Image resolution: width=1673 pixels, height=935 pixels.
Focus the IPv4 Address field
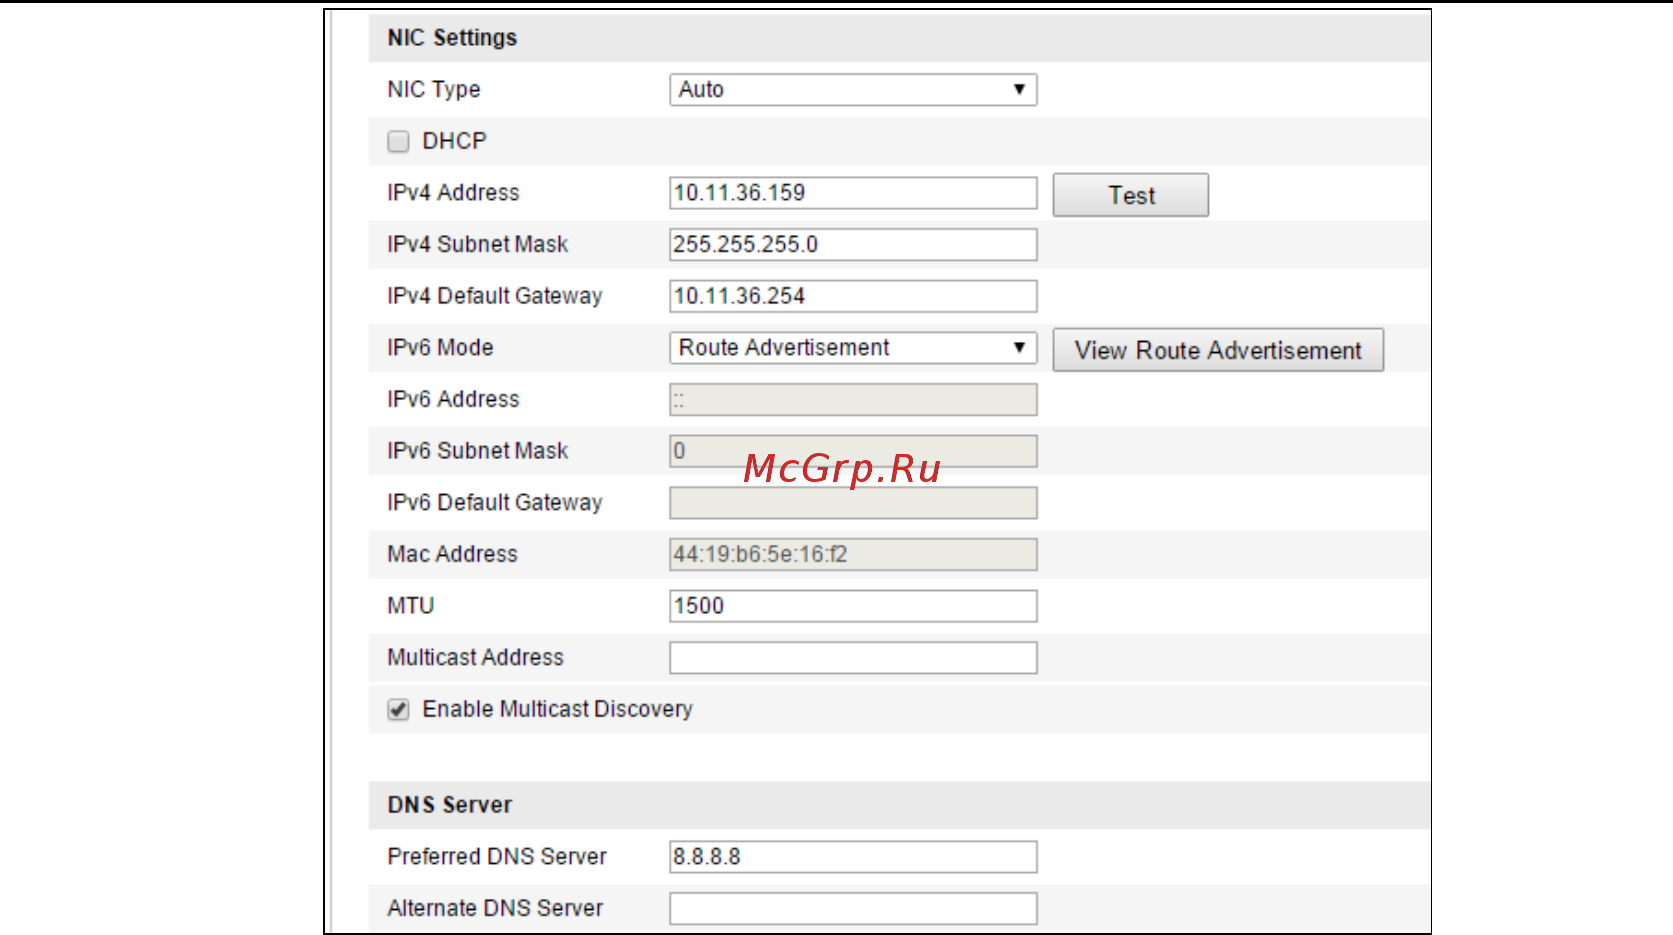(853, 193)
